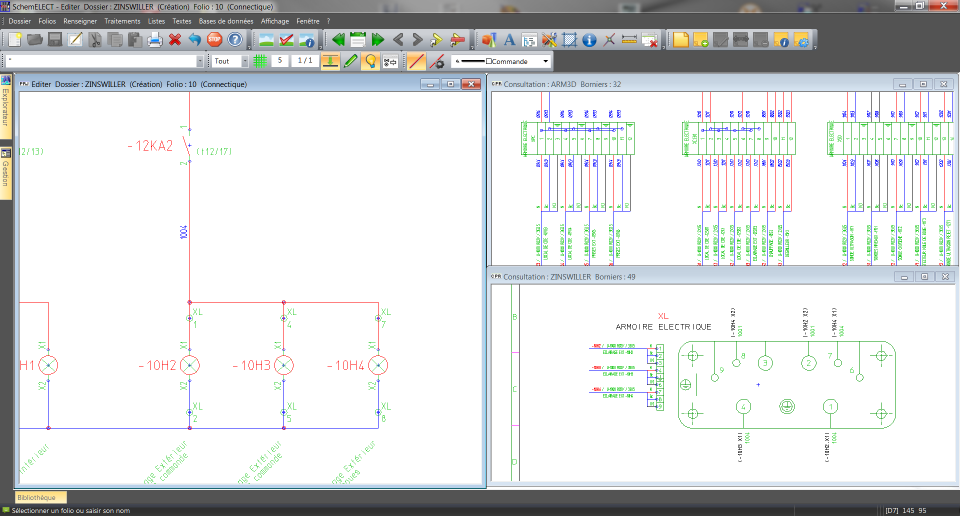Click the save floppy disk icon
The width and height of the screenshot is (960, 516).
pos(55,40)
